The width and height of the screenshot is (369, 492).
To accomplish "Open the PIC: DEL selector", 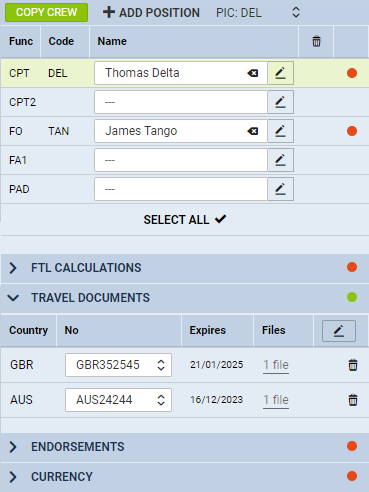I will point(258,13).
